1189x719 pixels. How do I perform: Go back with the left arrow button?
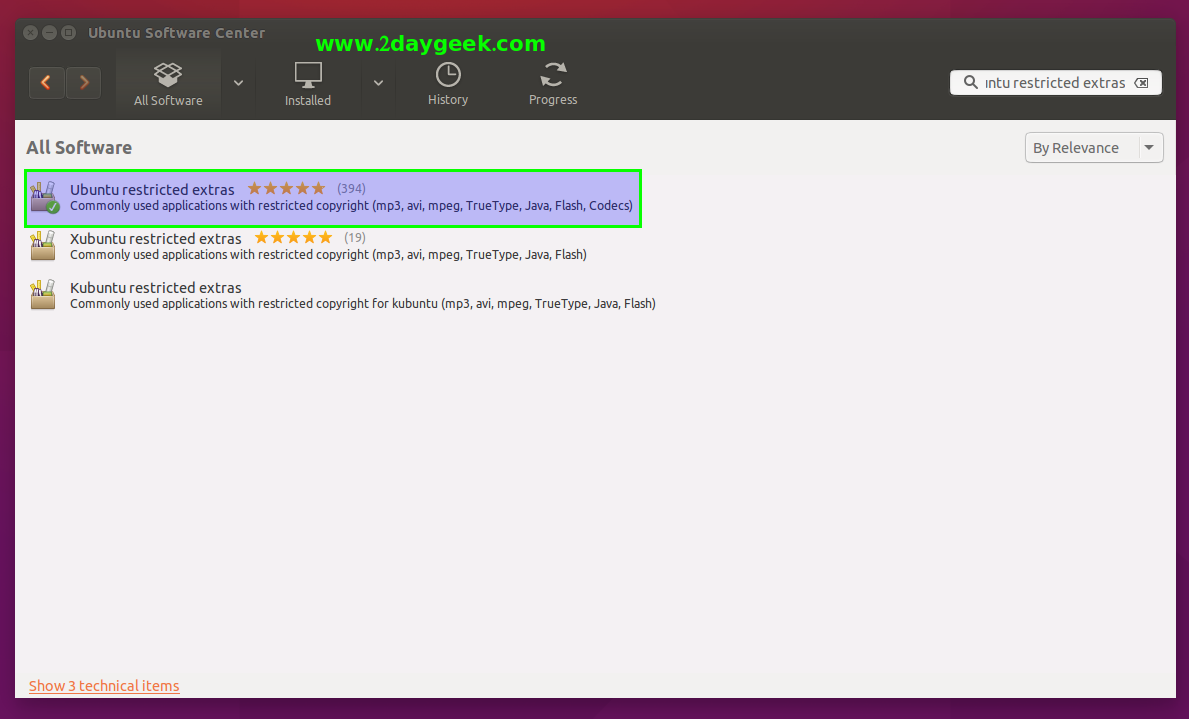(x=46, y=83)
